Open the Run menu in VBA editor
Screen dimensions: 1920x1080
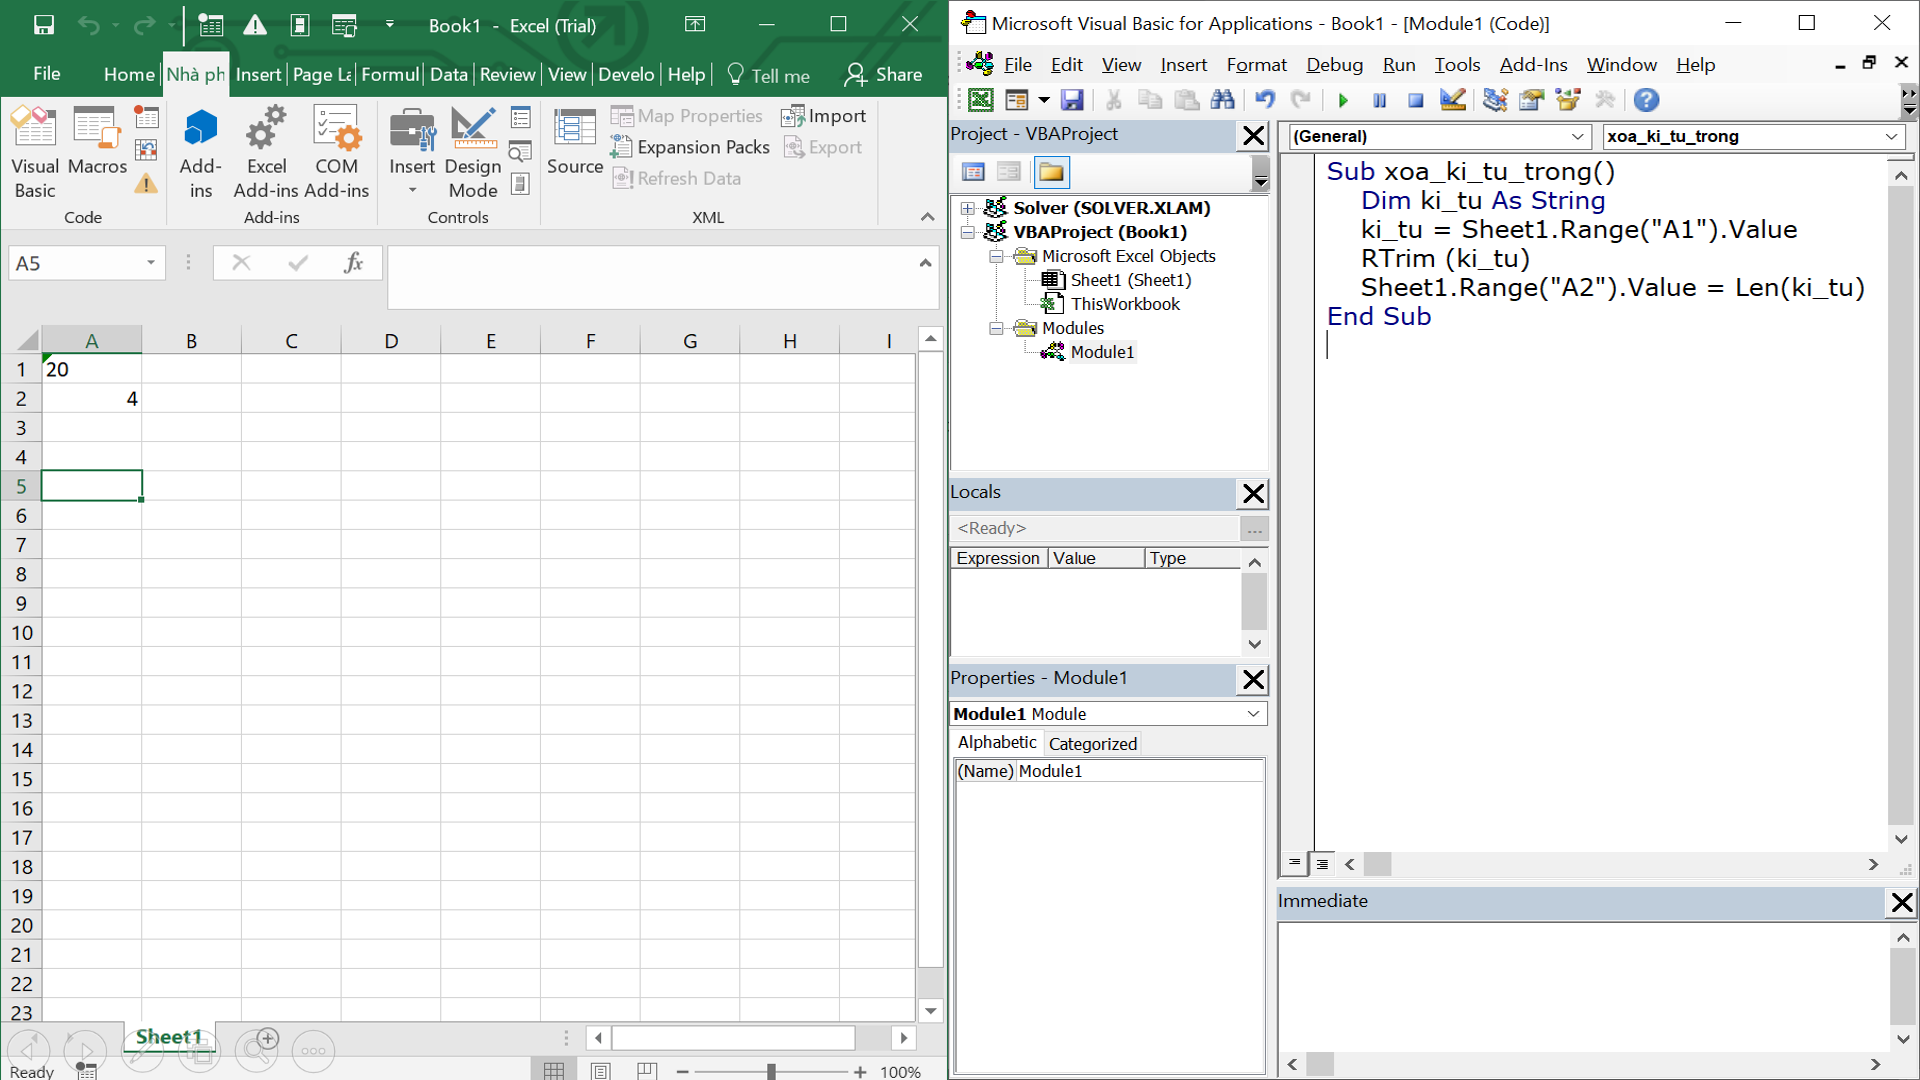(x=1399, y=65)
